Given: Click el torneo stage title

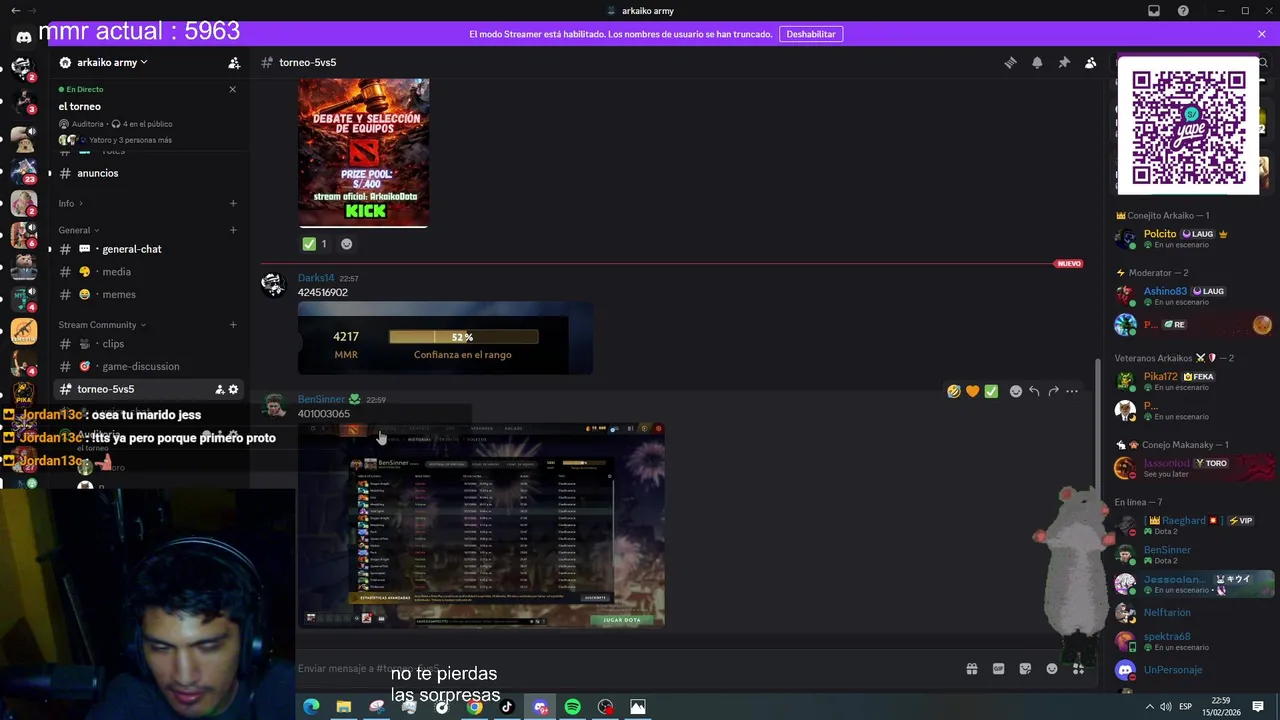Looking at the screenshot, I should click(80, 106).
